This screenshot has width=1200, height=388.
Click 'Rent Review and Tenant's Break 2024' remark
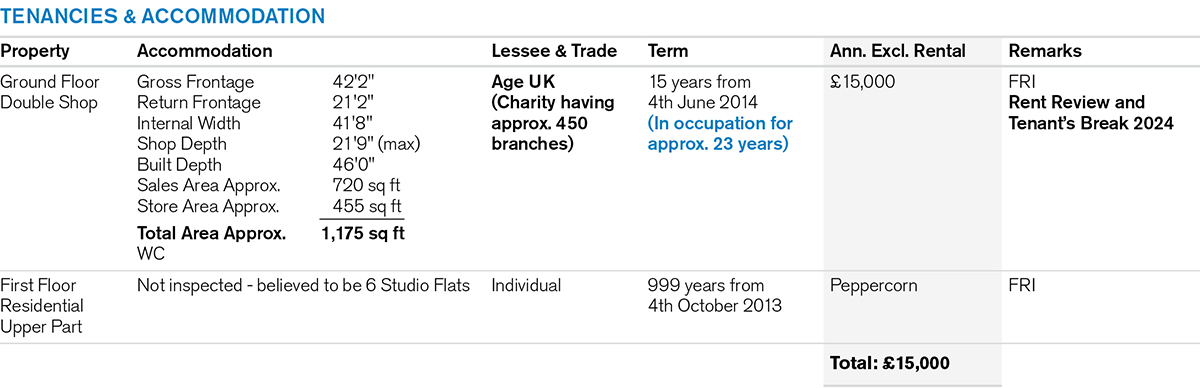click(1092, 113)
